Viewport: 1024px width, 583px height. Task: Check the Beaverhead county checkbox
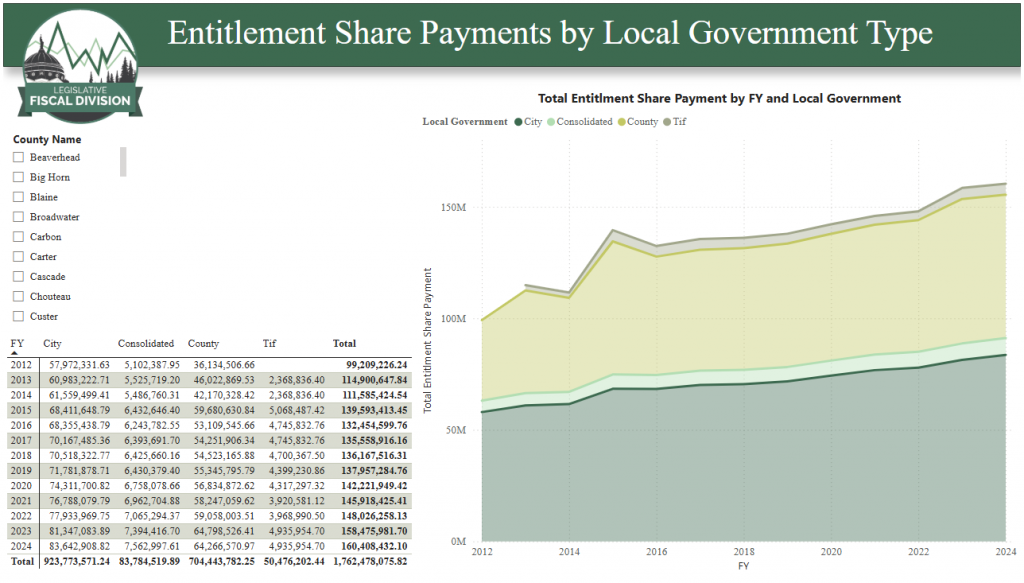[17, 158]
